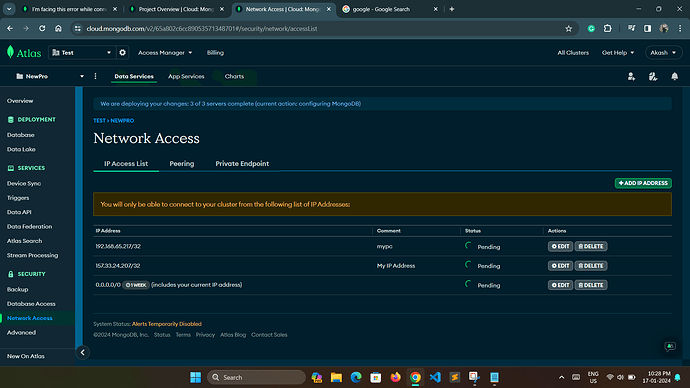Expand the NewPro project selector
The image size is (690, 388).
click(49, 76)
